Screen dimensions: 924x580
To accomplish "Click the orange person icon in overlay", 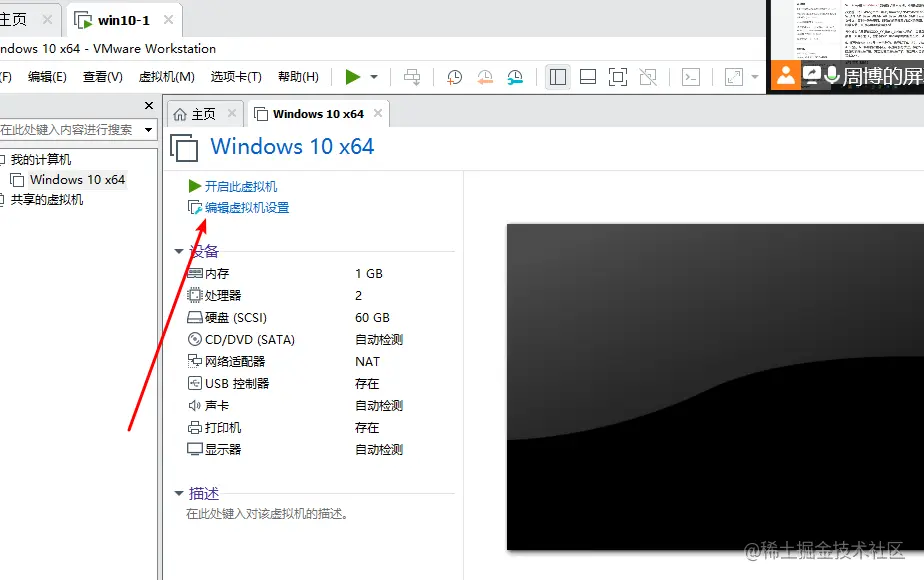I will click(x=786, y=75).
